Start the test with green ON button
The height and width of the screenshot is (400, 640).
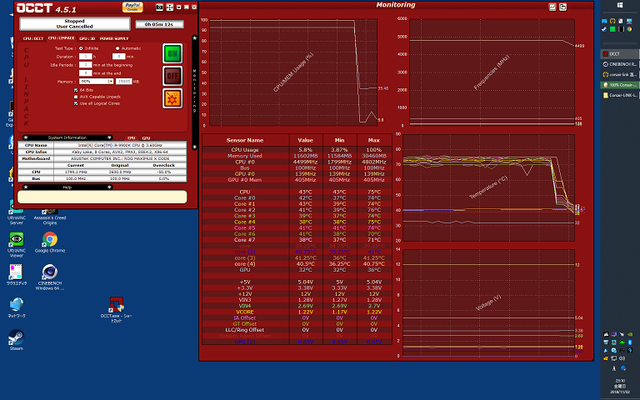(172, 53)
